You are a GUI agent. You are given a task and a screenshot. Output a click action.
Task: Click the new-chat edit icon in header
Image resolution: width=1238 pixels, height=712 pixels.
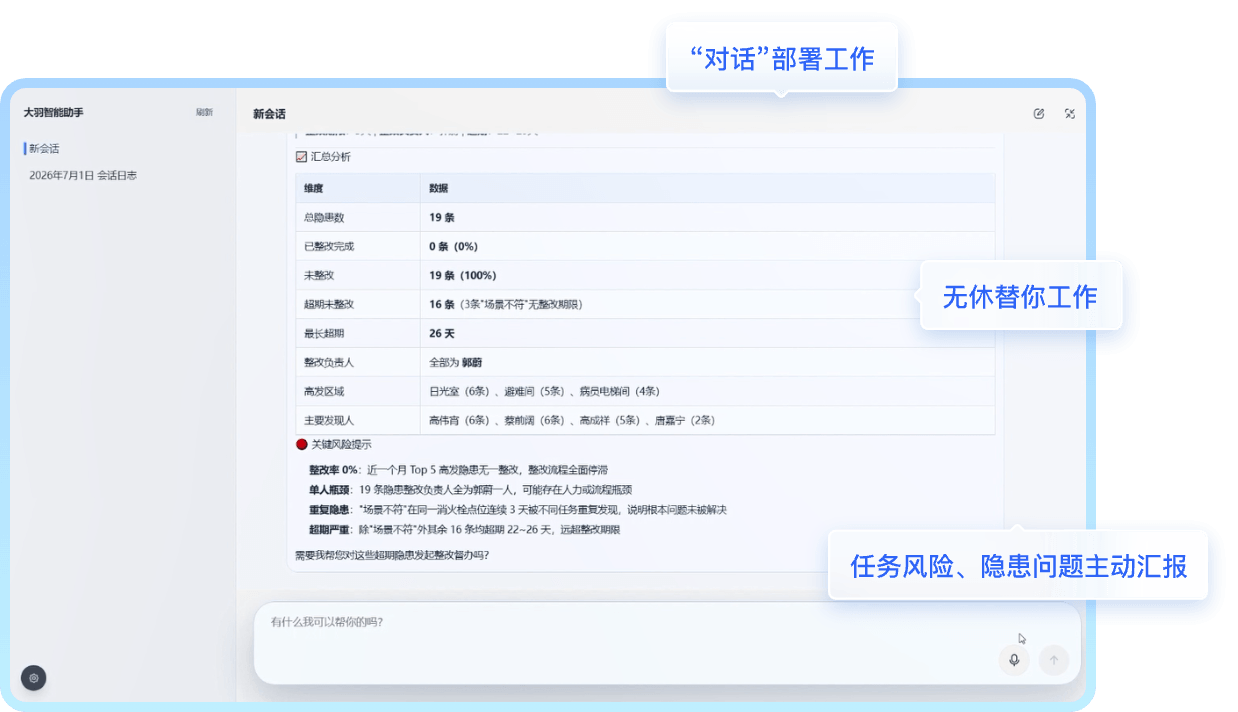coord(1039,114)
